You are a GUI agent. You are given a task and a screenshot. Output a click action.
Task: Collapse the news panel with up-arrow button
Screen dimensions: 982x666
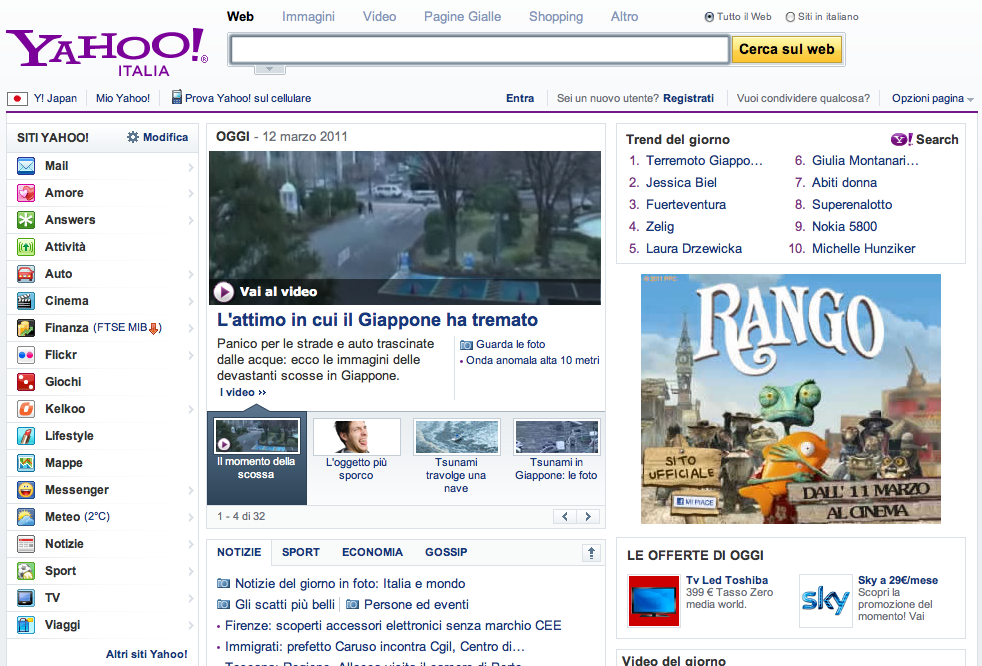click(591, 553)
